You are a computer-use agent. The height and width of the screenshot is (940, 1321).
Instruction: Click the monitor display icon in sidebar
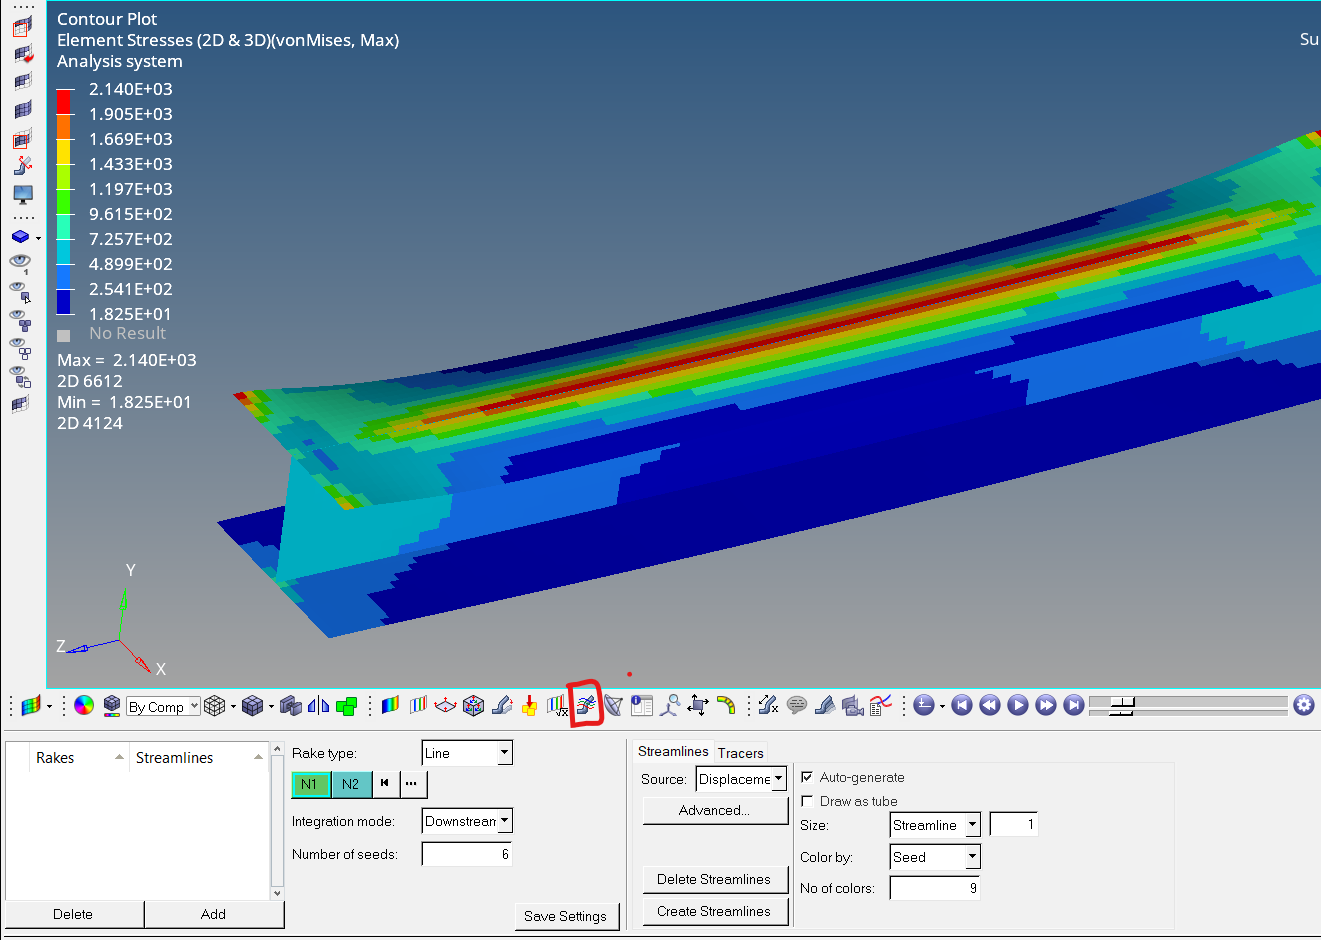[22, 194]
